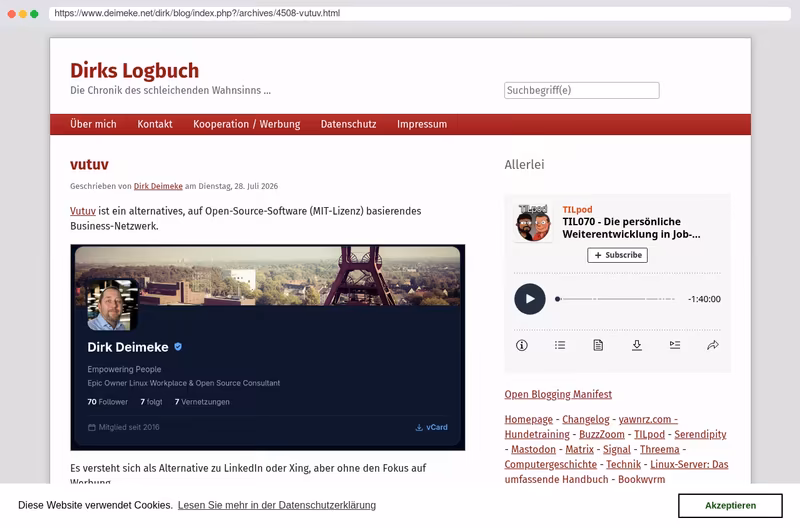Open Kooperation / Werbung menu item

coord(246,124)
